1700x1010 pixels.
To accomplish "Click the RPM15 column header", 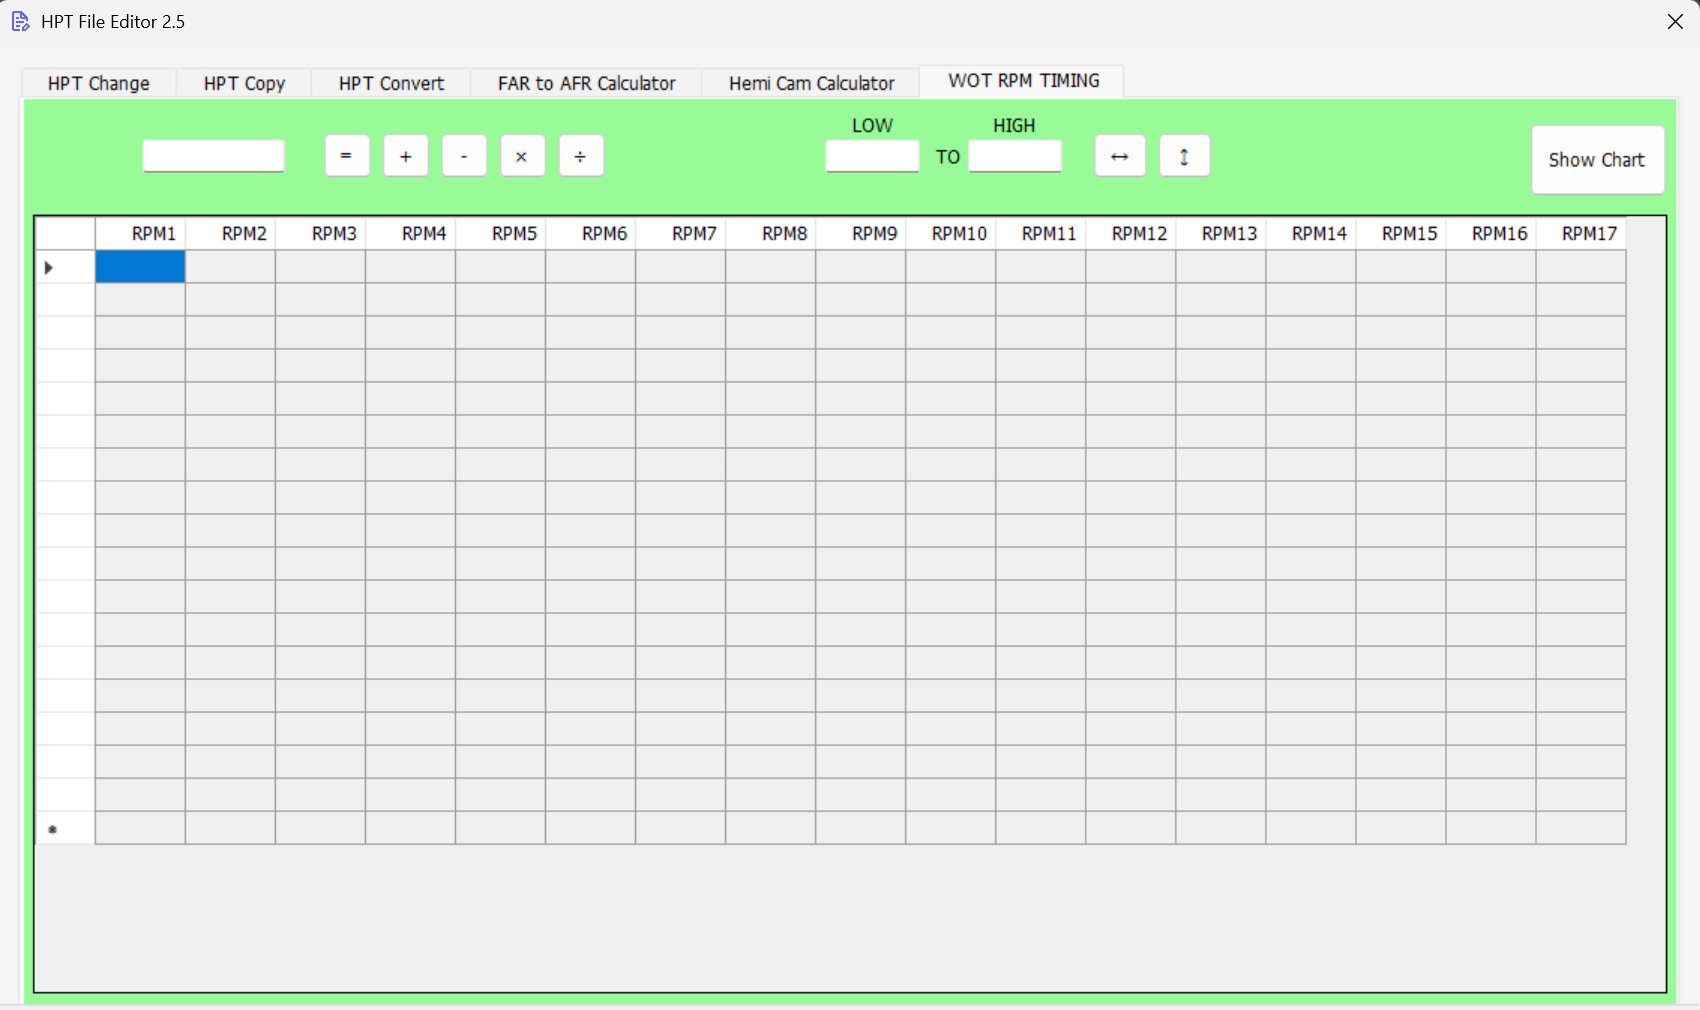I will [x=1400, y=233].
